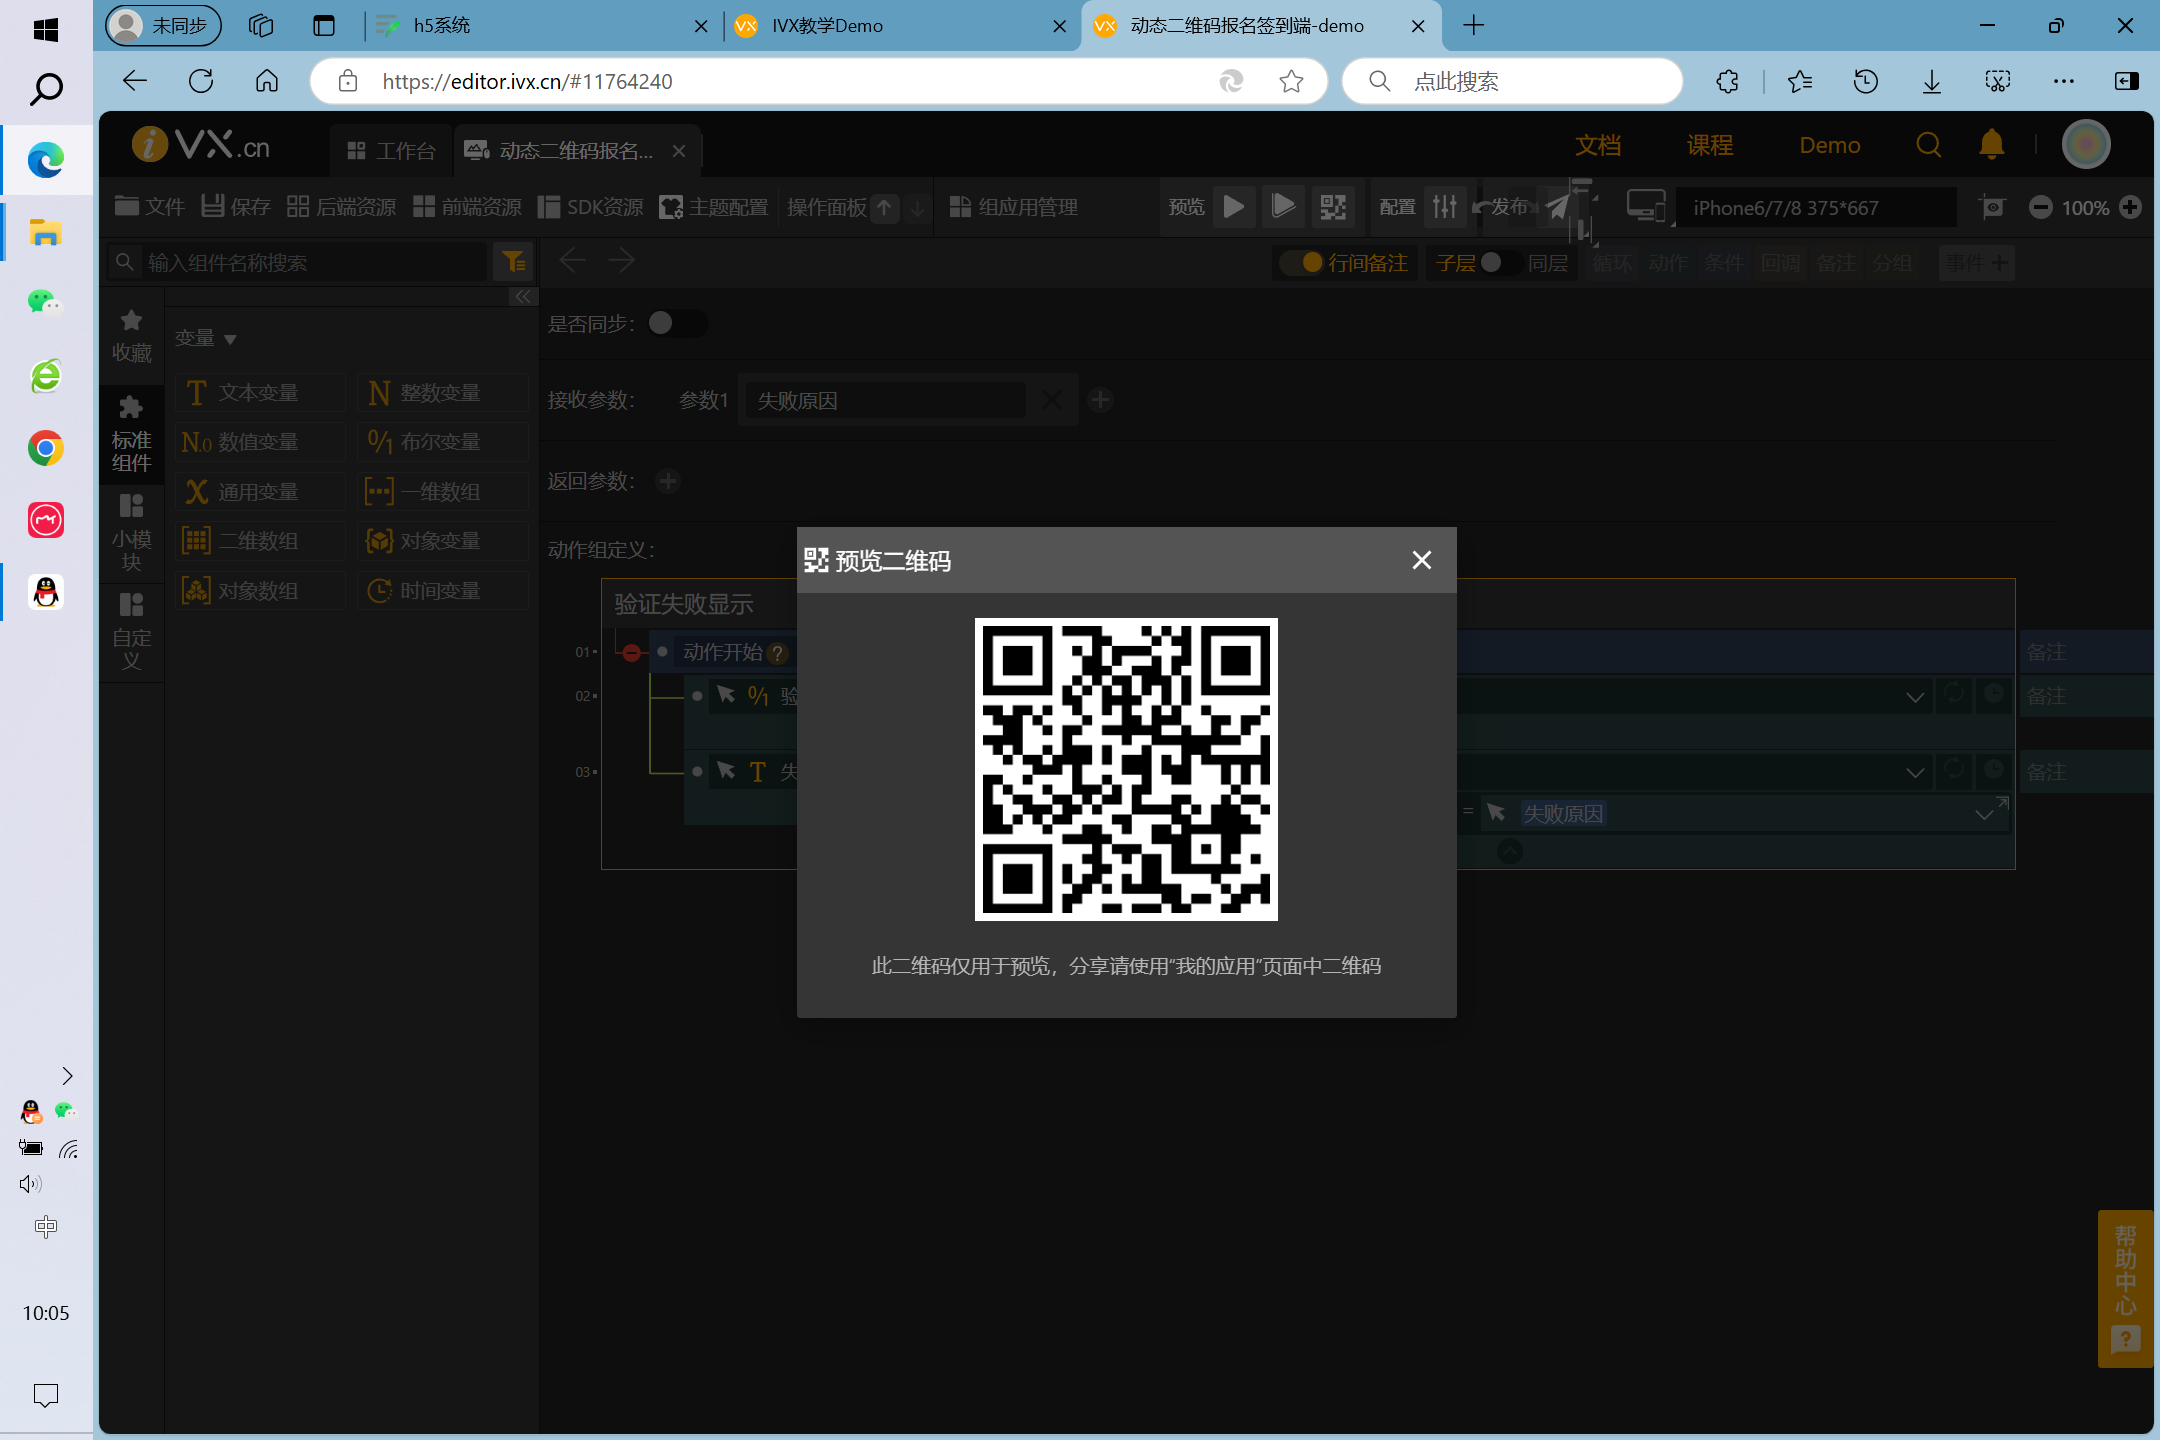
Task: Select the 时间变量 component
Action: pos(442,591)
